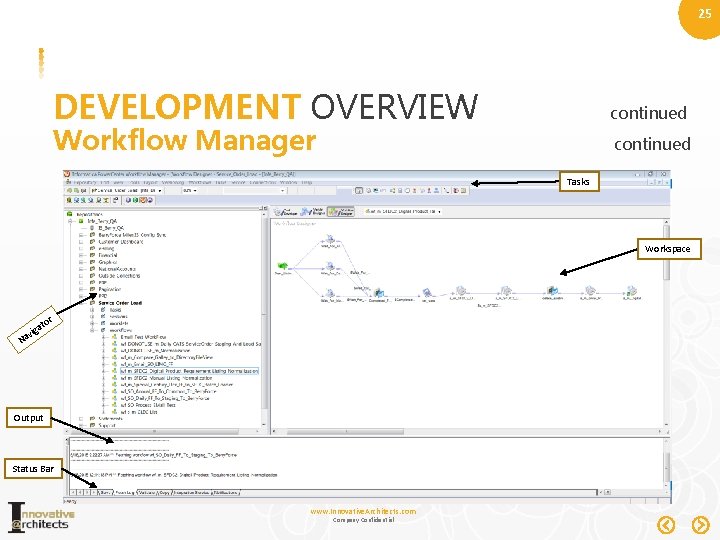Expand the Graphics folder

click(x=81, y=262)
